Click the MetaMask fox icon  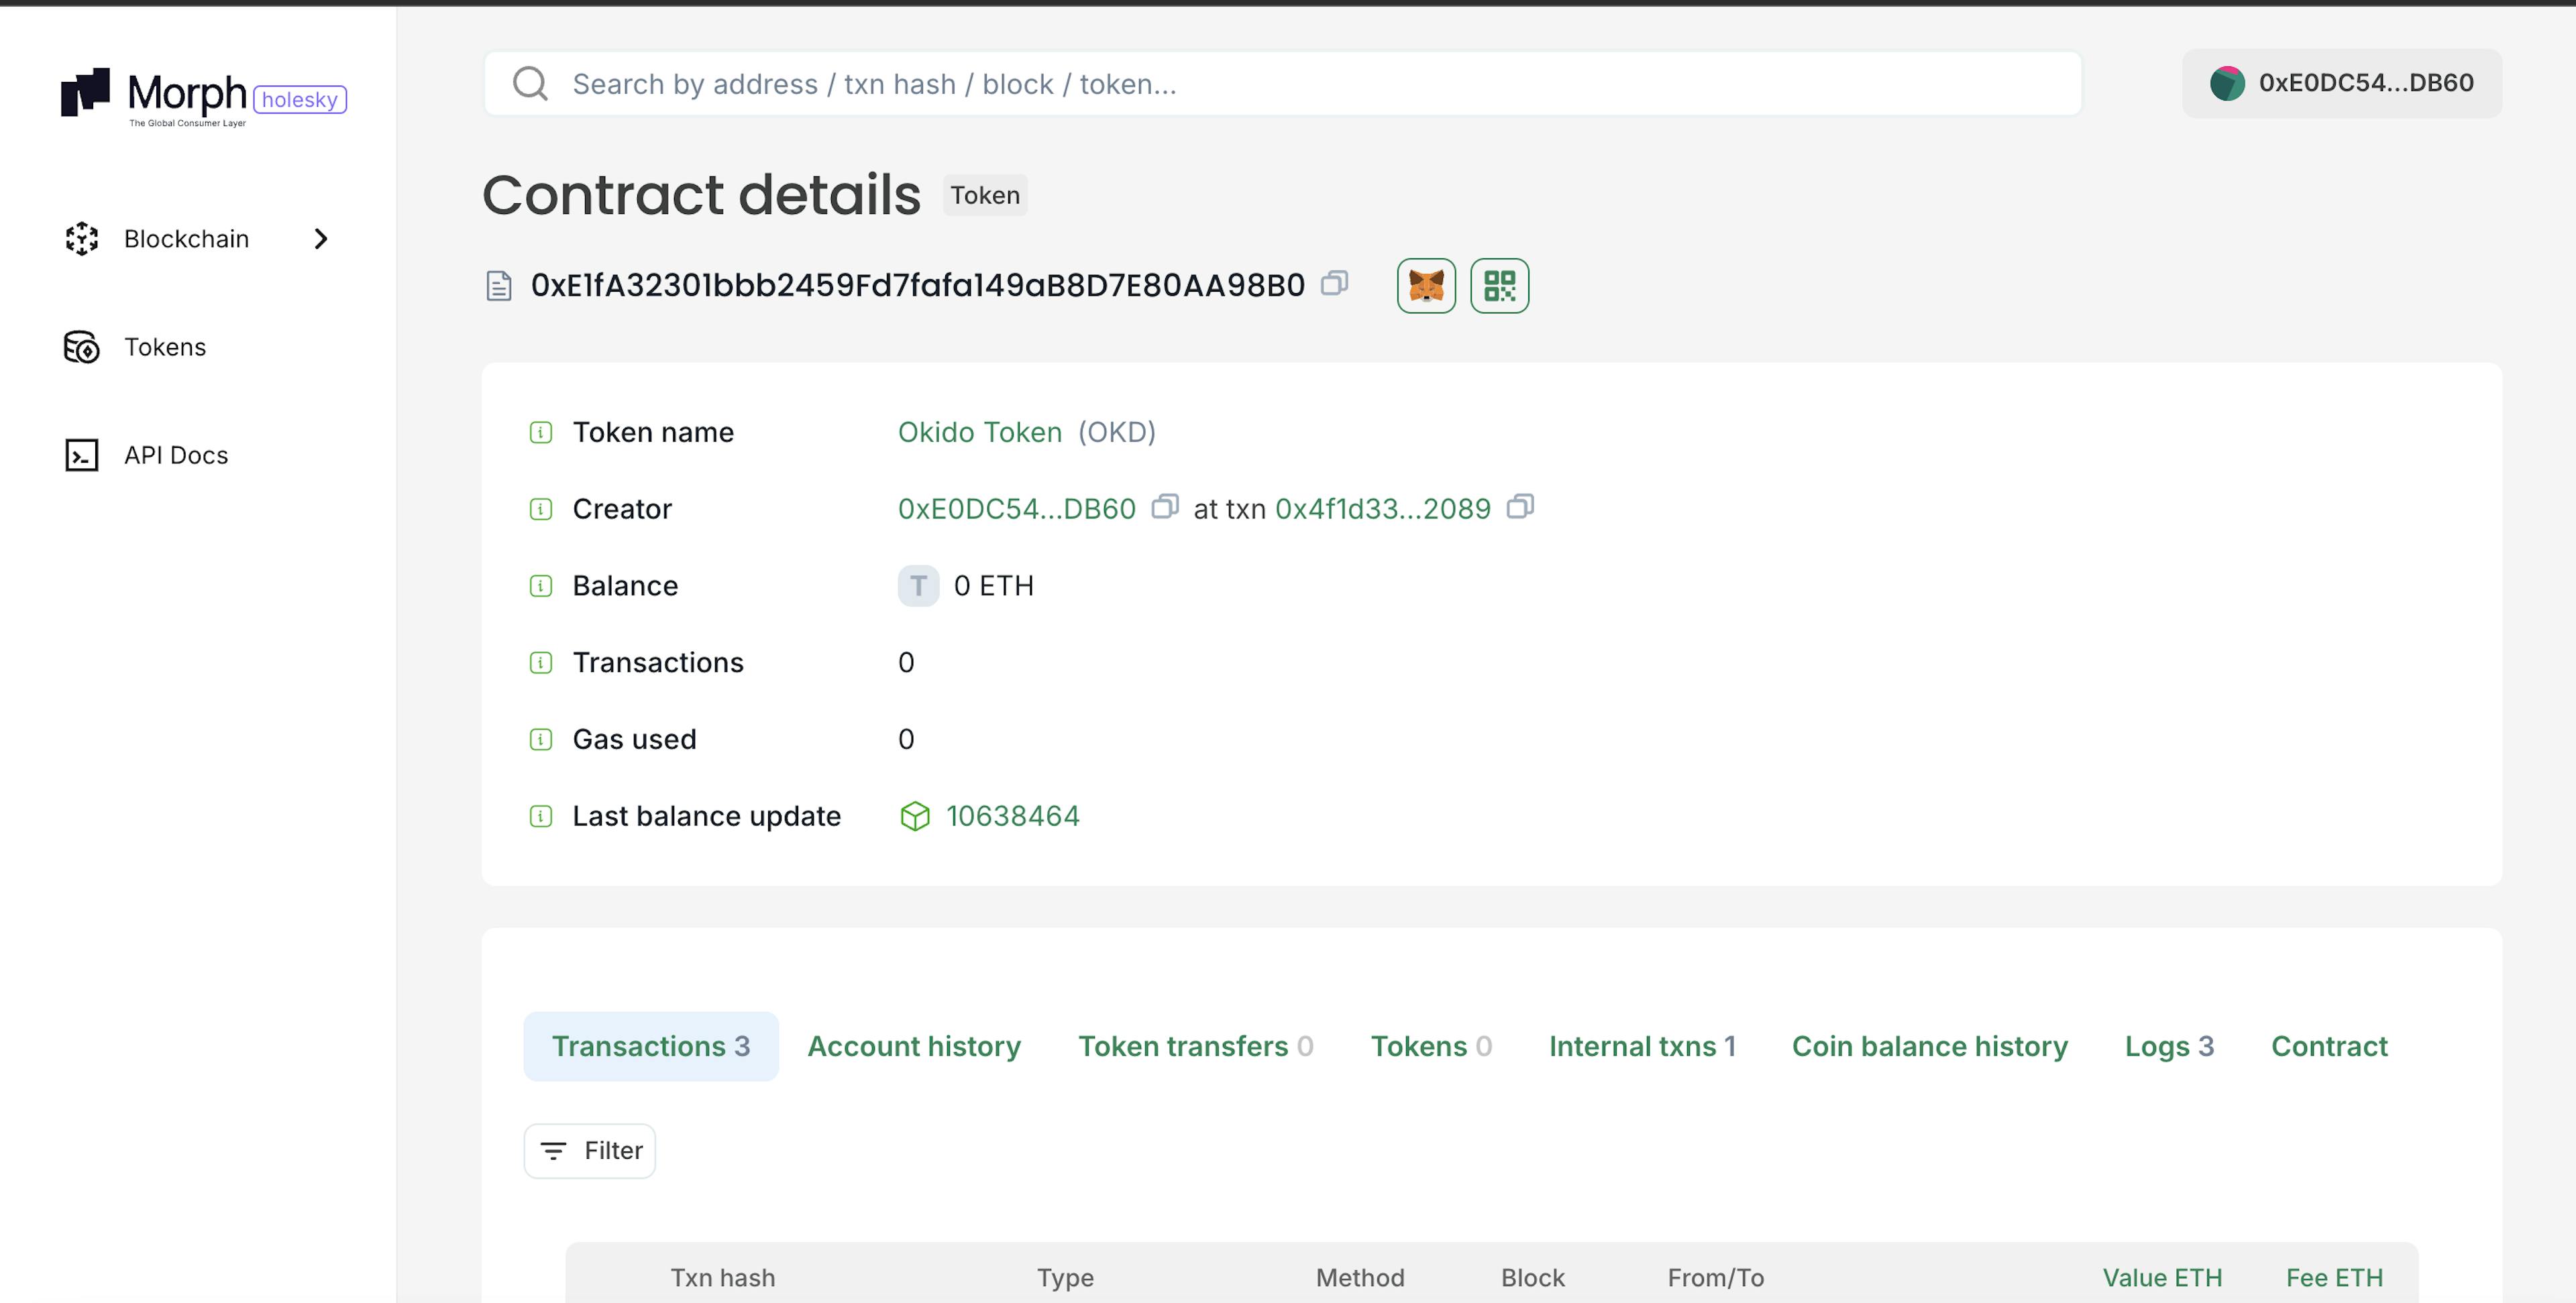(1426, 284)
